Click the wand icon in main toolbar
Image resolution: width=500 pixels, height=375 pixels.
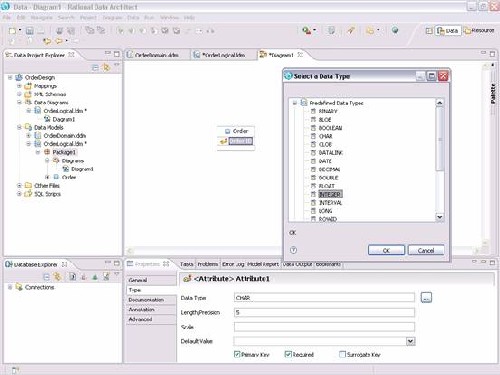[350, 30]
